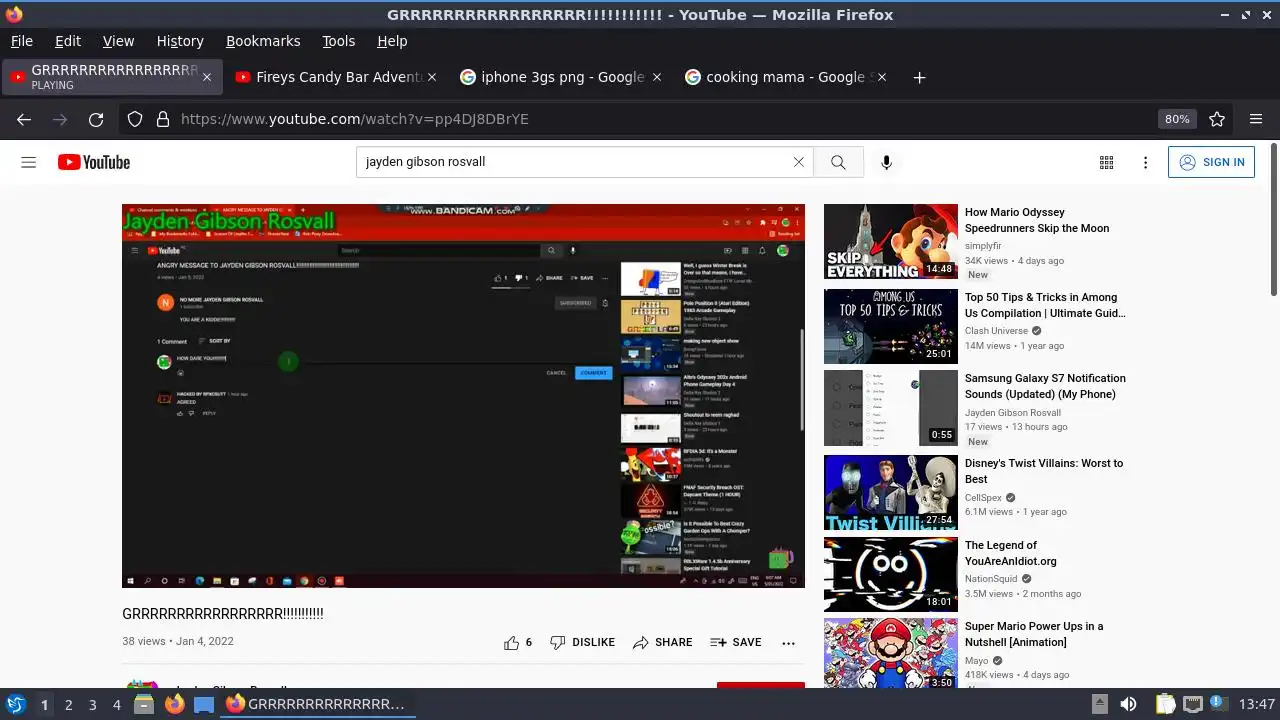
Task: Visit Jayden Gibson Rosvall channel in sidebar
Action: click(1013, 413)
